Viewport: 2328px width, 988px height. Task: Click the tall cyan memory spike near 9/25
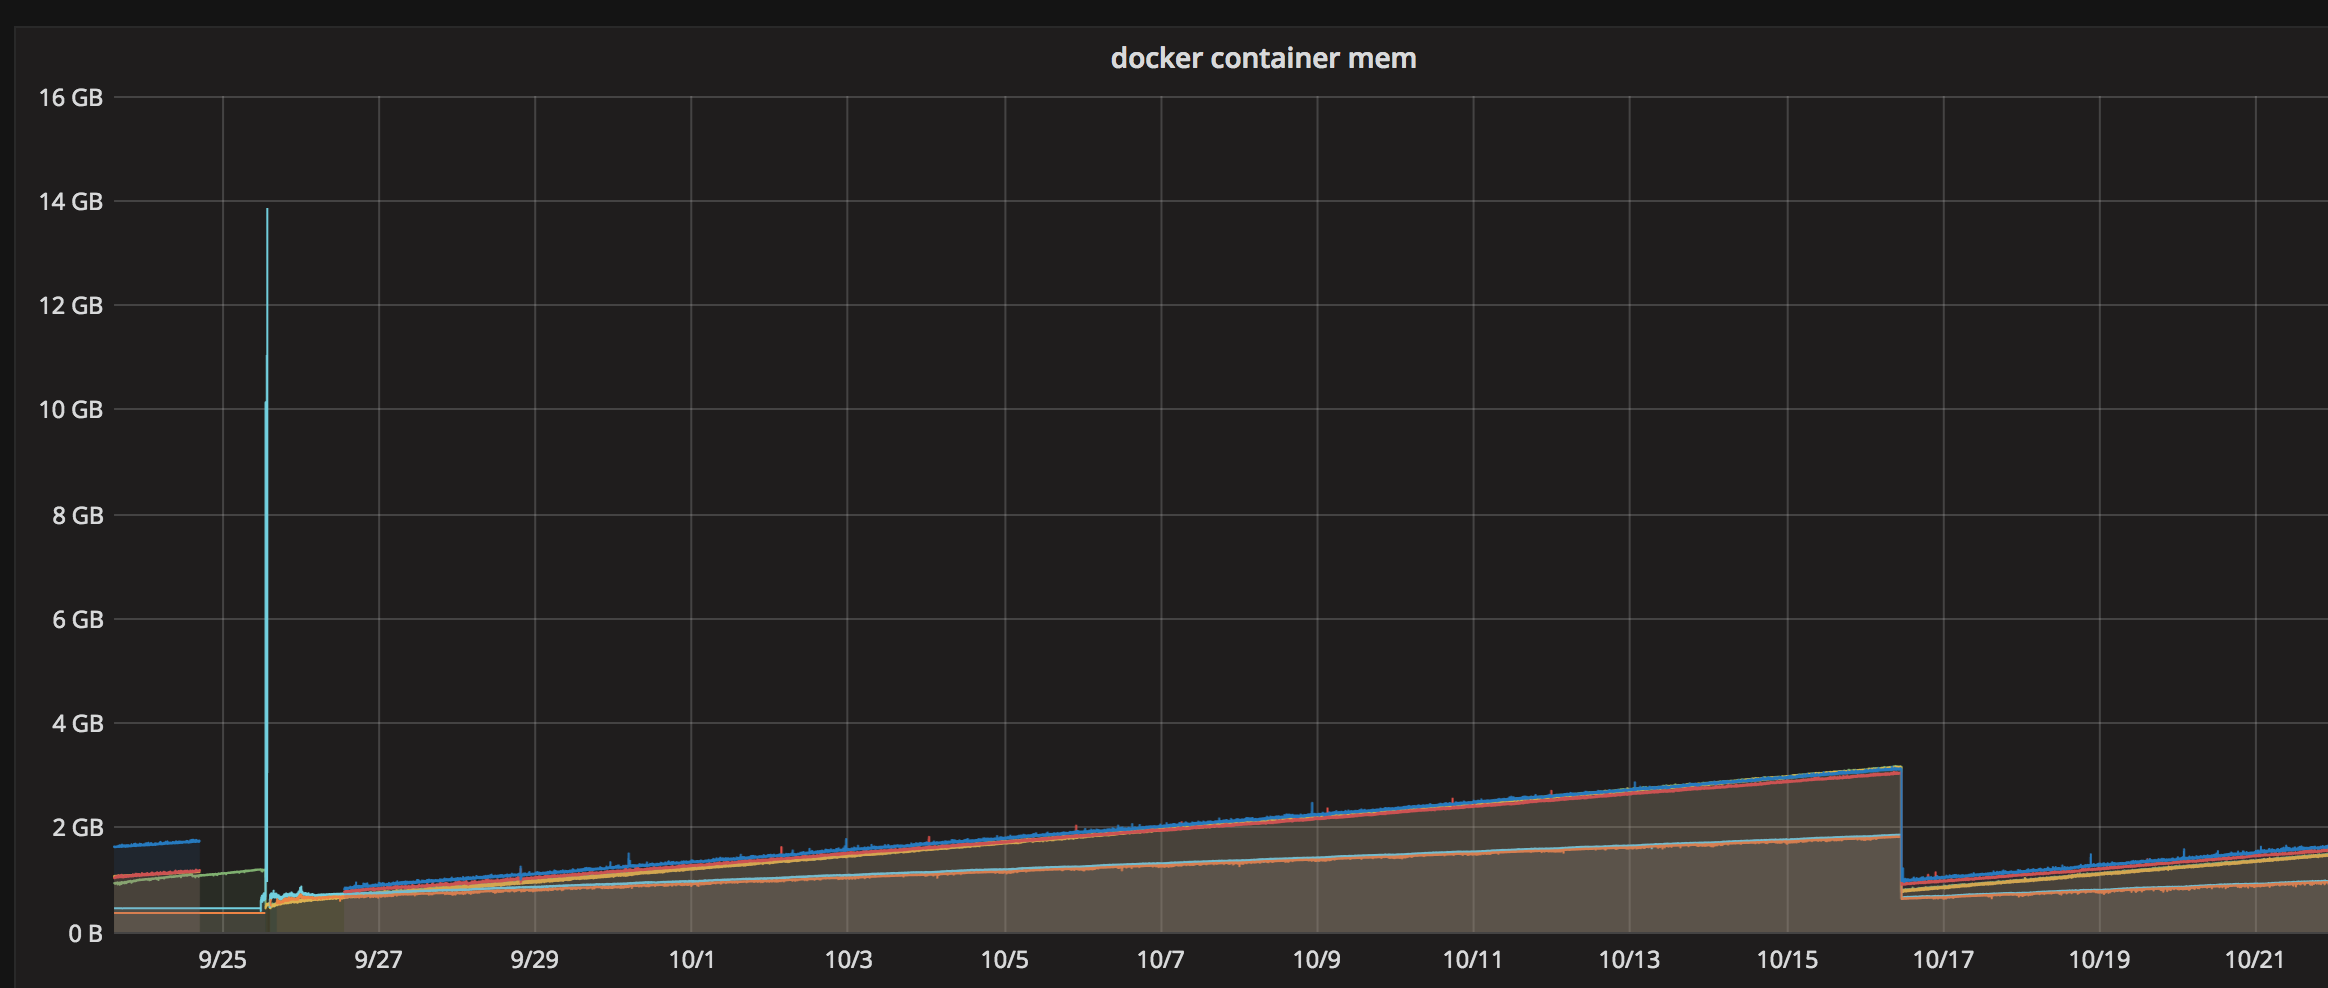tap(267, 400)
